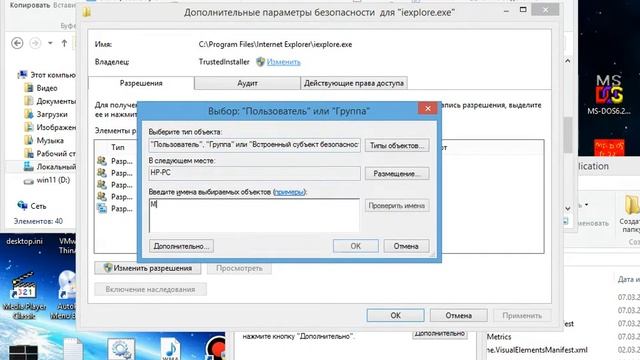Image resolution: width=640 pixels, height=360 pixels.
Task: Open the 'примеры' link
Action: (289, 192)
